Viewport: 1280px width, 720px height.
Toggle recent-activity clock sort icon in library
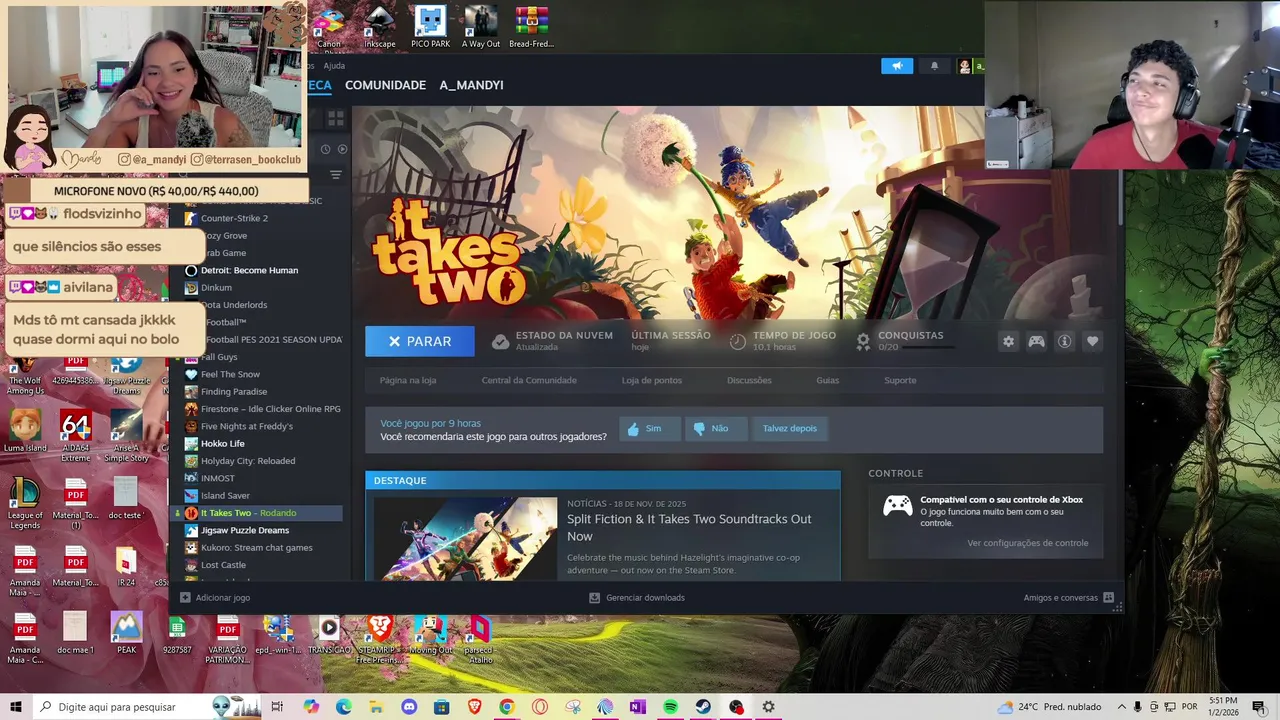click(x=325, y=149)
